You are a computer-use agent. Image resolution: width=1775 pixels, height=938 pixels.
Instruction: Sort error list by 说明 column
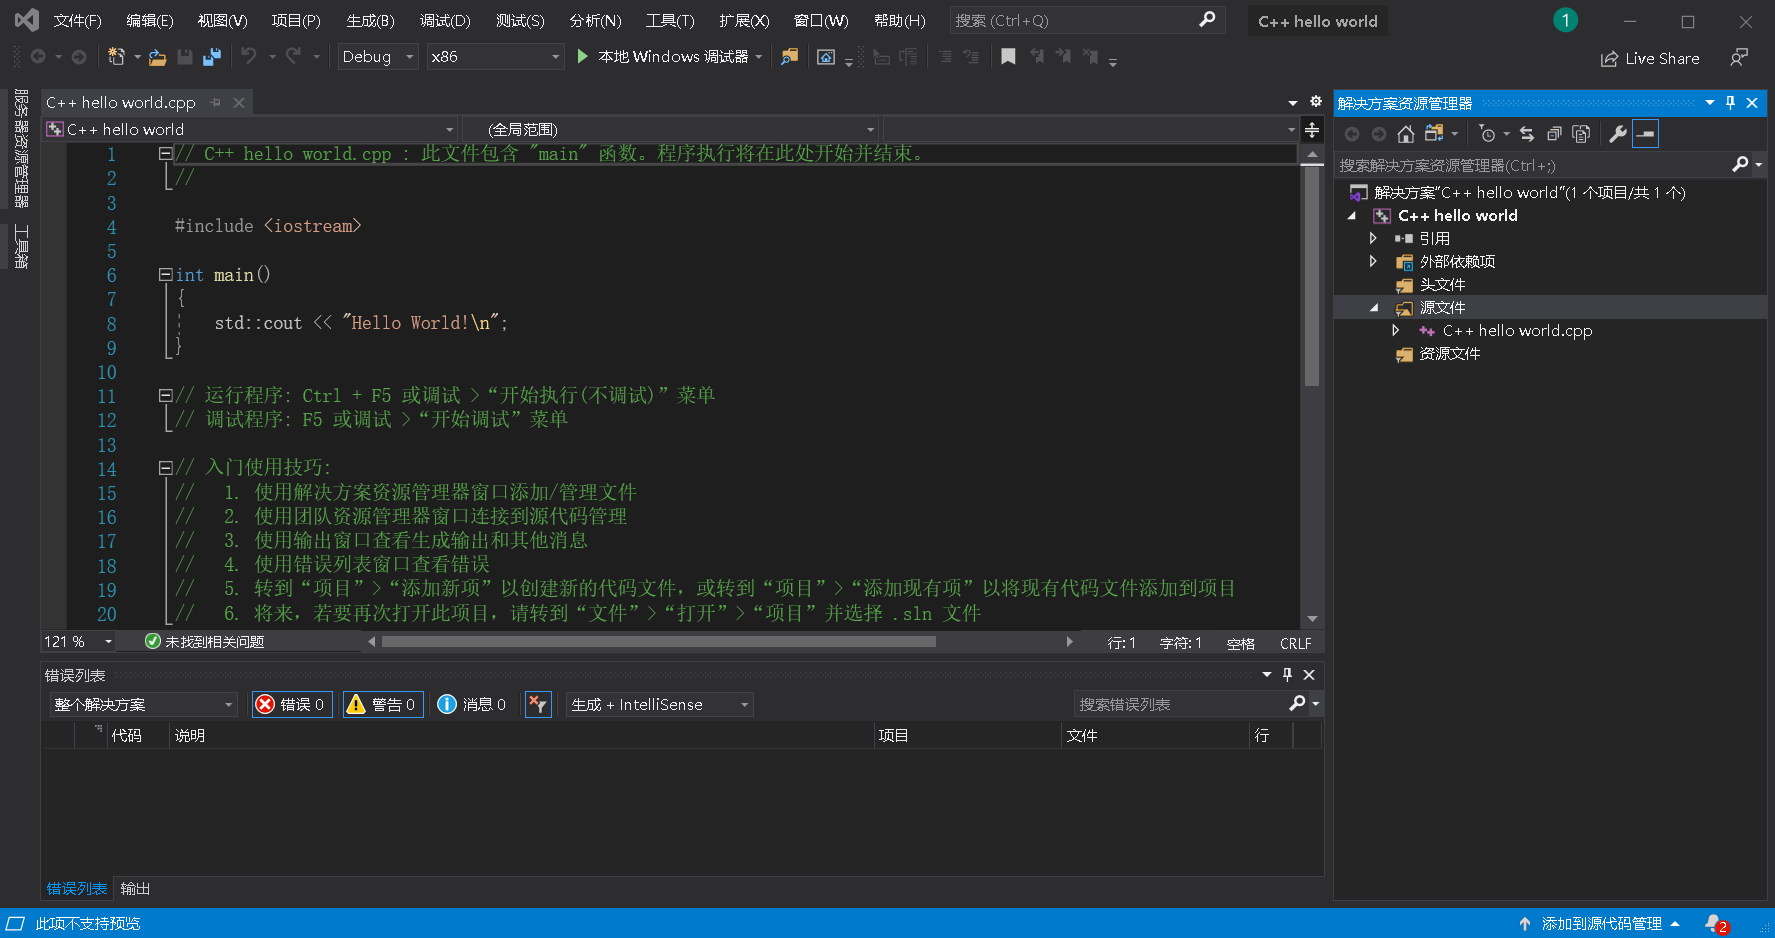coord(520,736)
